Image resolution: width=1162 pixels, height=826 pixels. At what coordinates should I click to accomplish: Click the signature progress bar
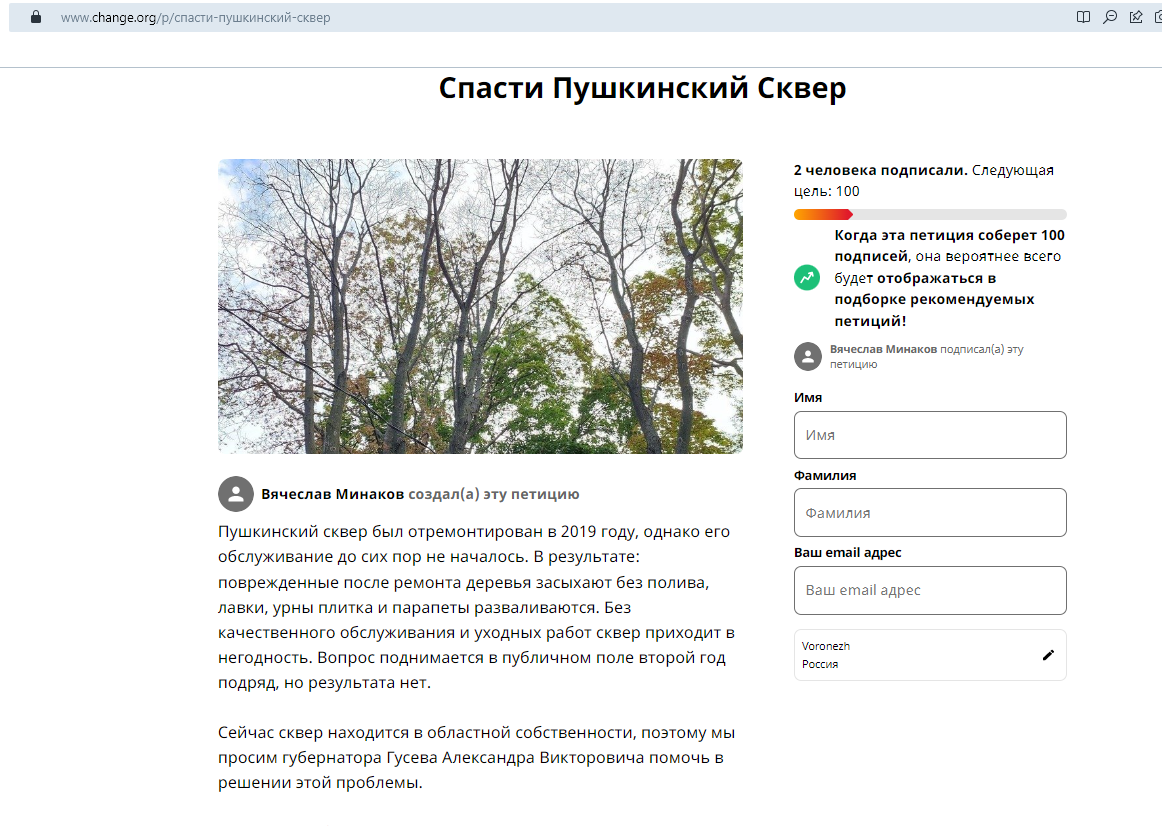[930, 215]
